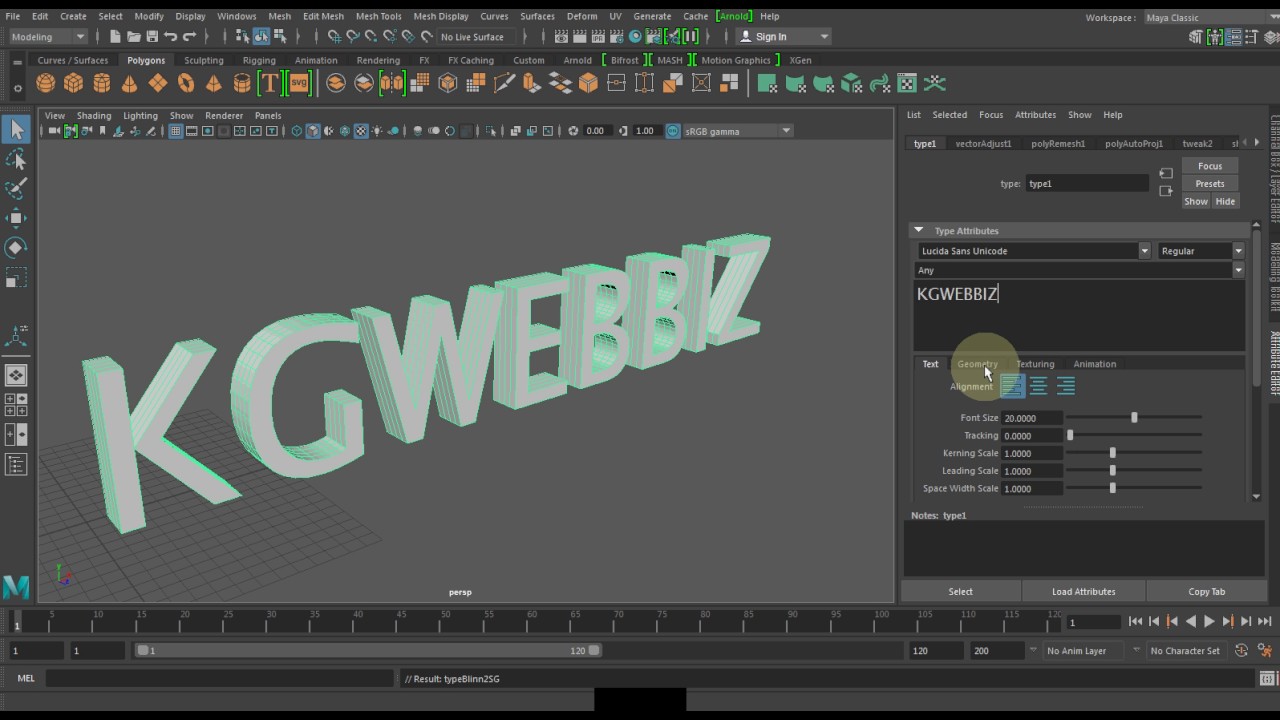Click the play forward button

click(1209, 622)
